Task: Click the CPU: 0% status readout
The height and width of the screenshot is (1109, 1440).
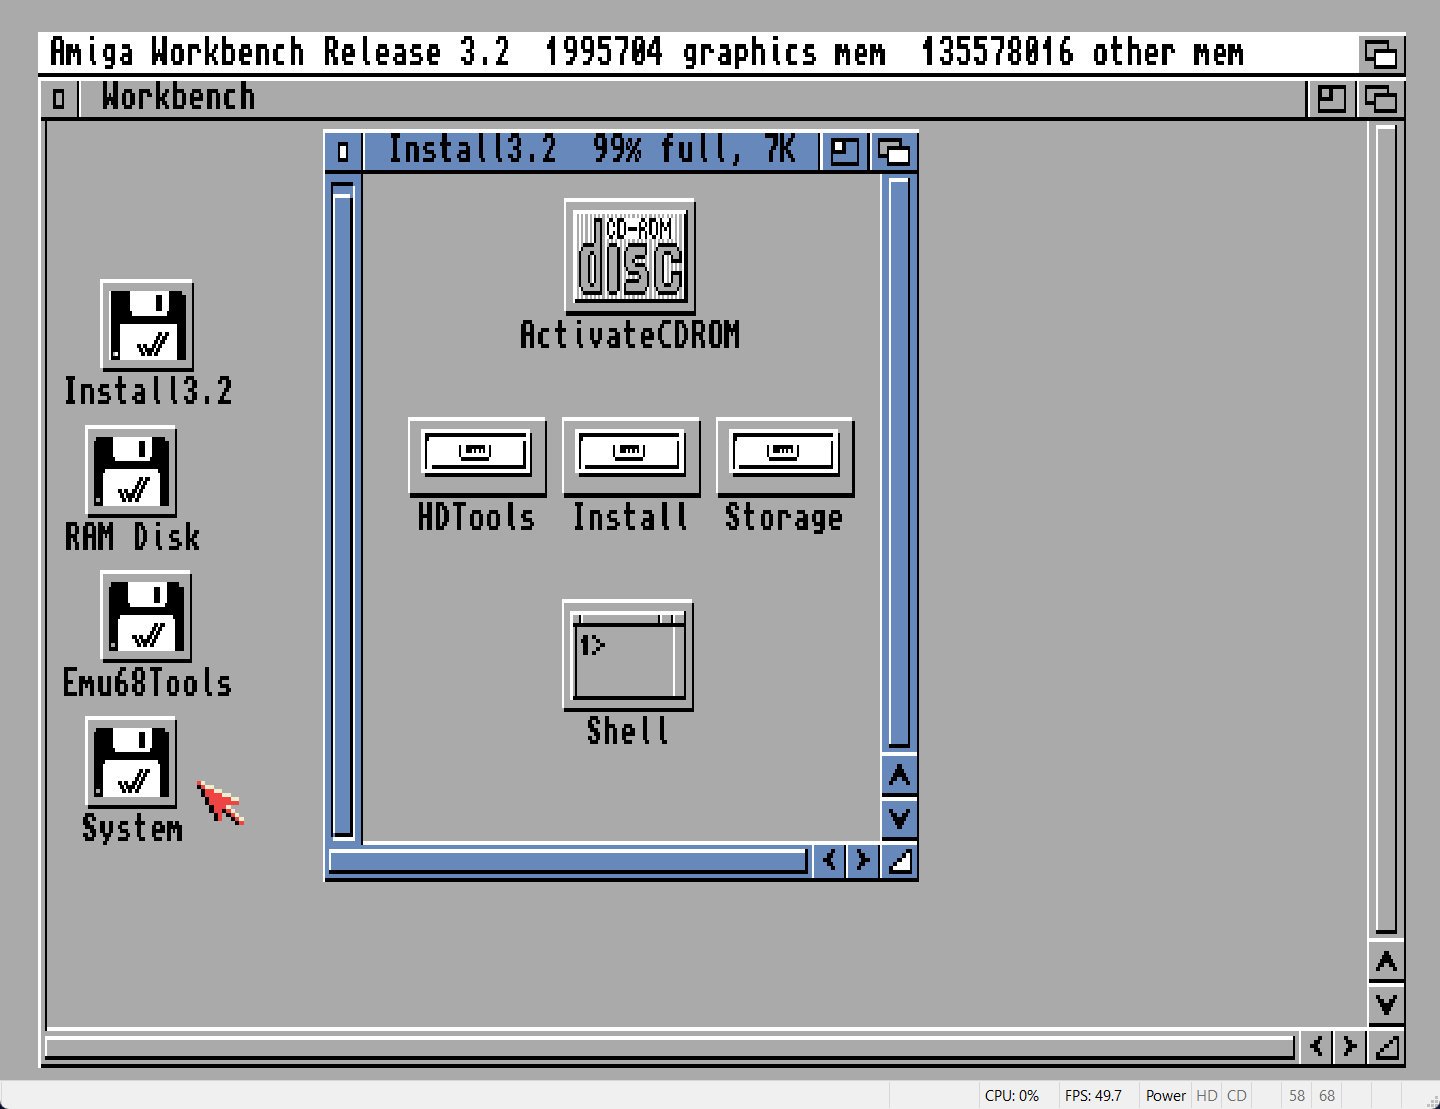Action: 1012,1096
